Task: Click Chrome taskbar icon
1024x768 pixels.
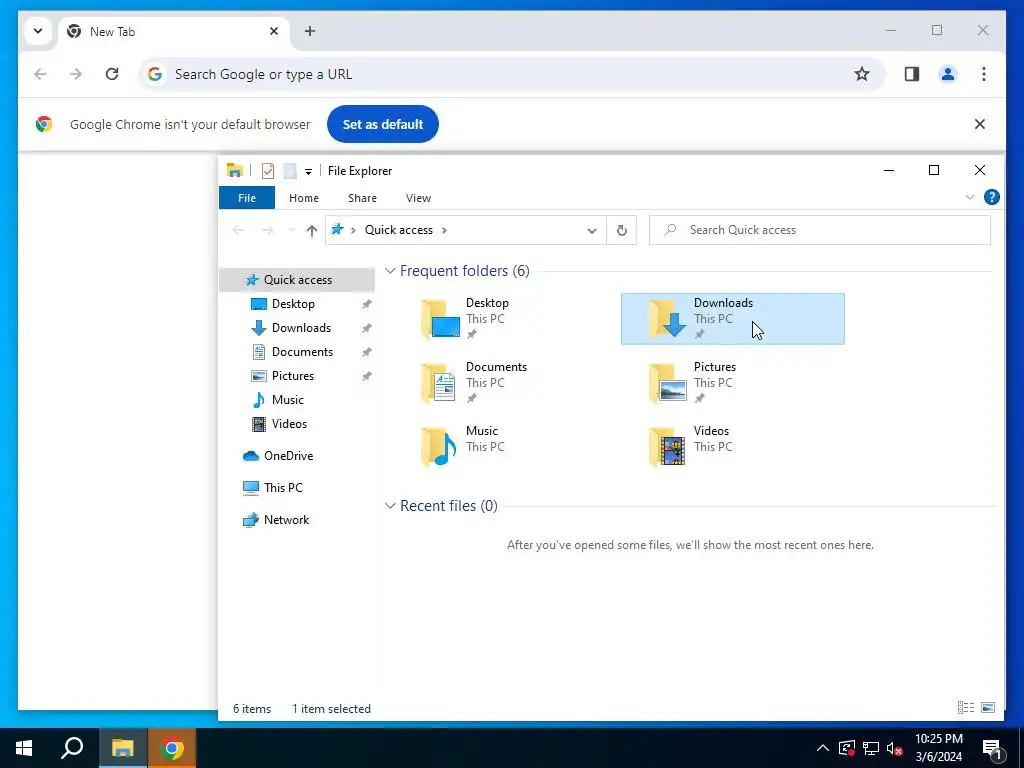Action: tap(172, 748)
